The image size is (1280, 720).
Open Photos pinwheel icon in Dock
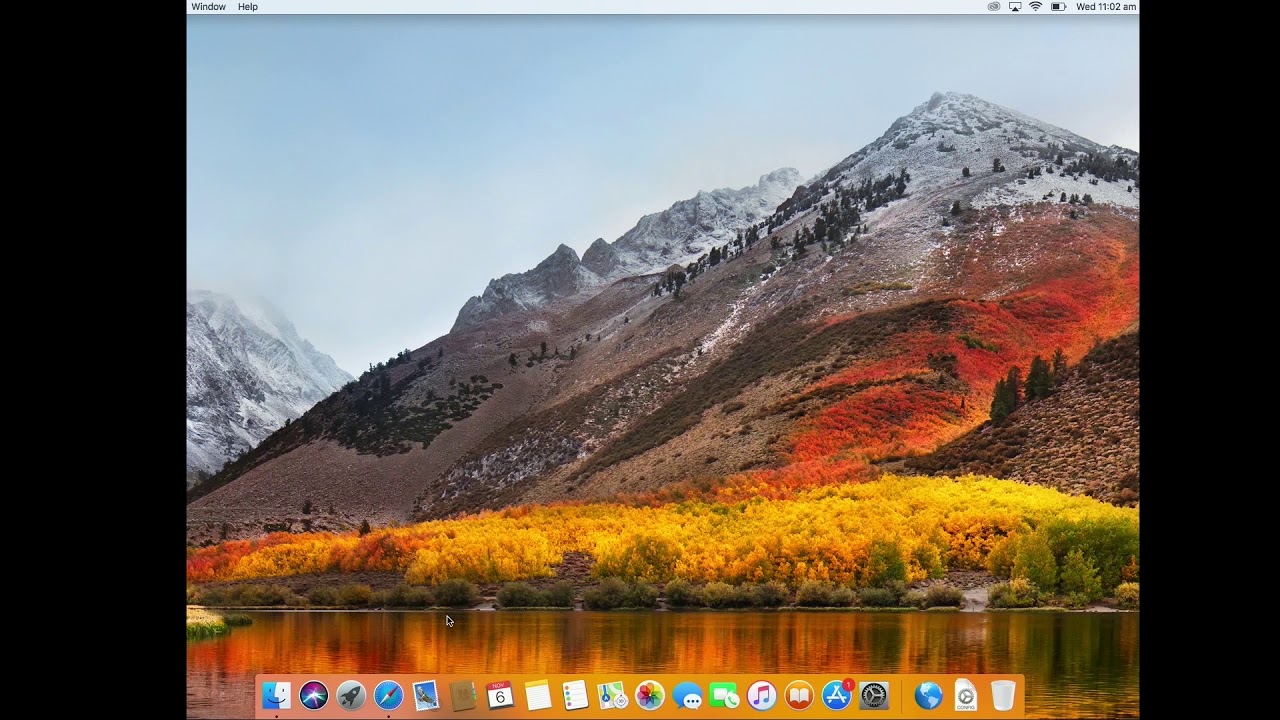650,695
